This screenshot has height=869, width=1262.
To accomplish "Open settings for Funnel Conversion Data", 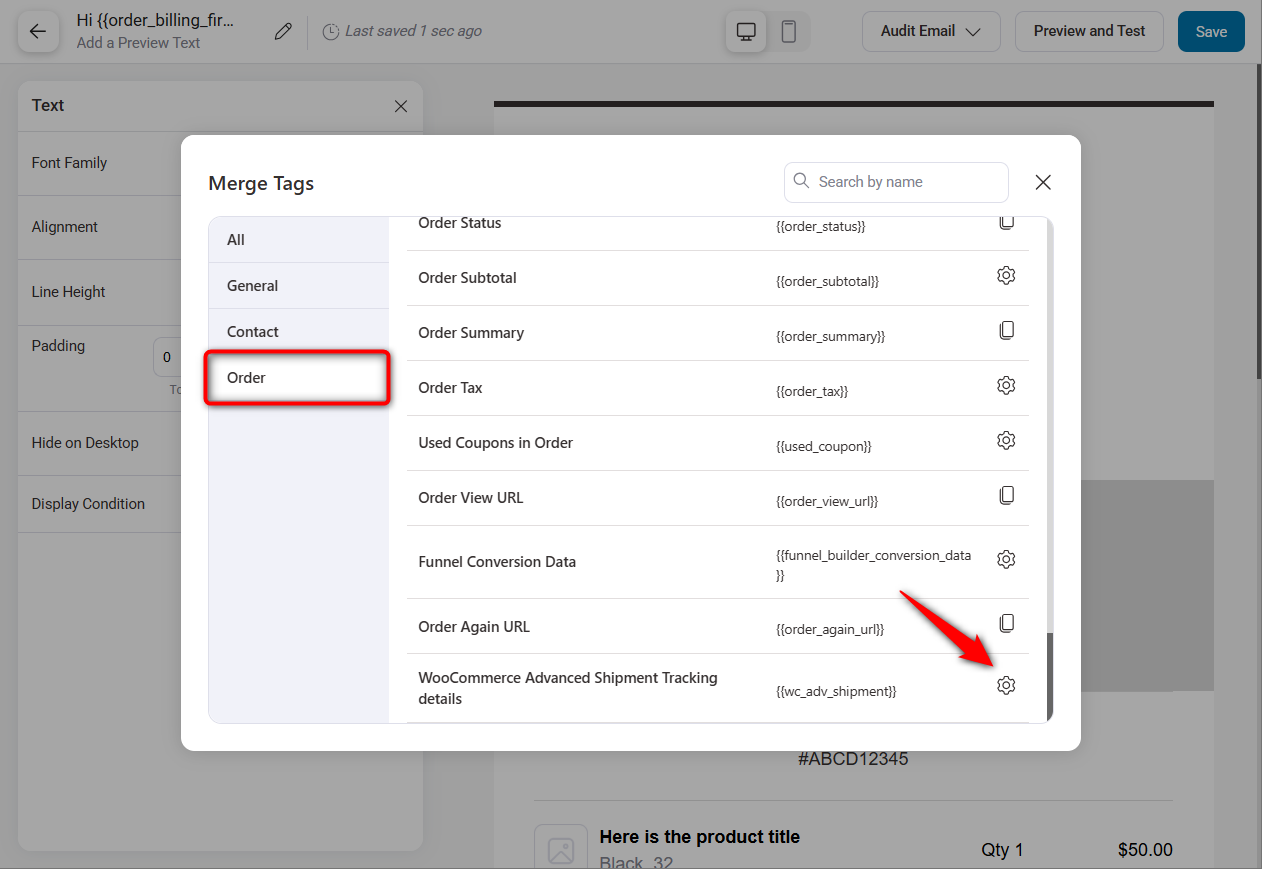I will [x=1006, y=559].
